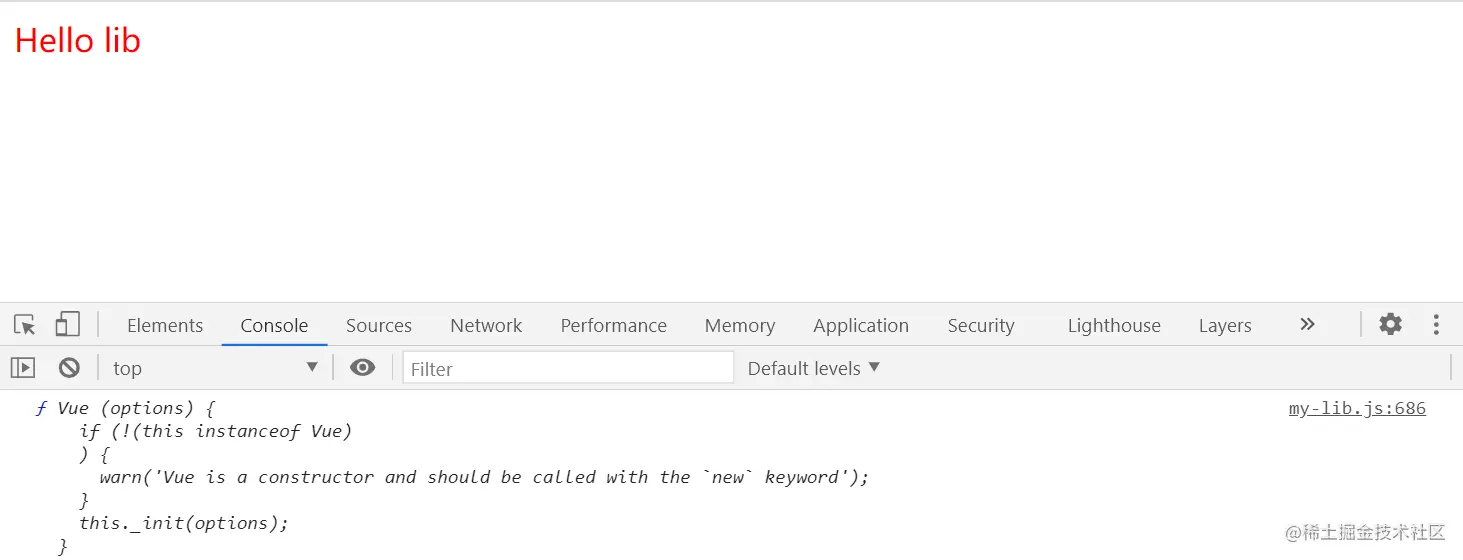Open the top context dropdown
The image size is (1463, 560).
[x=215, y=368]
